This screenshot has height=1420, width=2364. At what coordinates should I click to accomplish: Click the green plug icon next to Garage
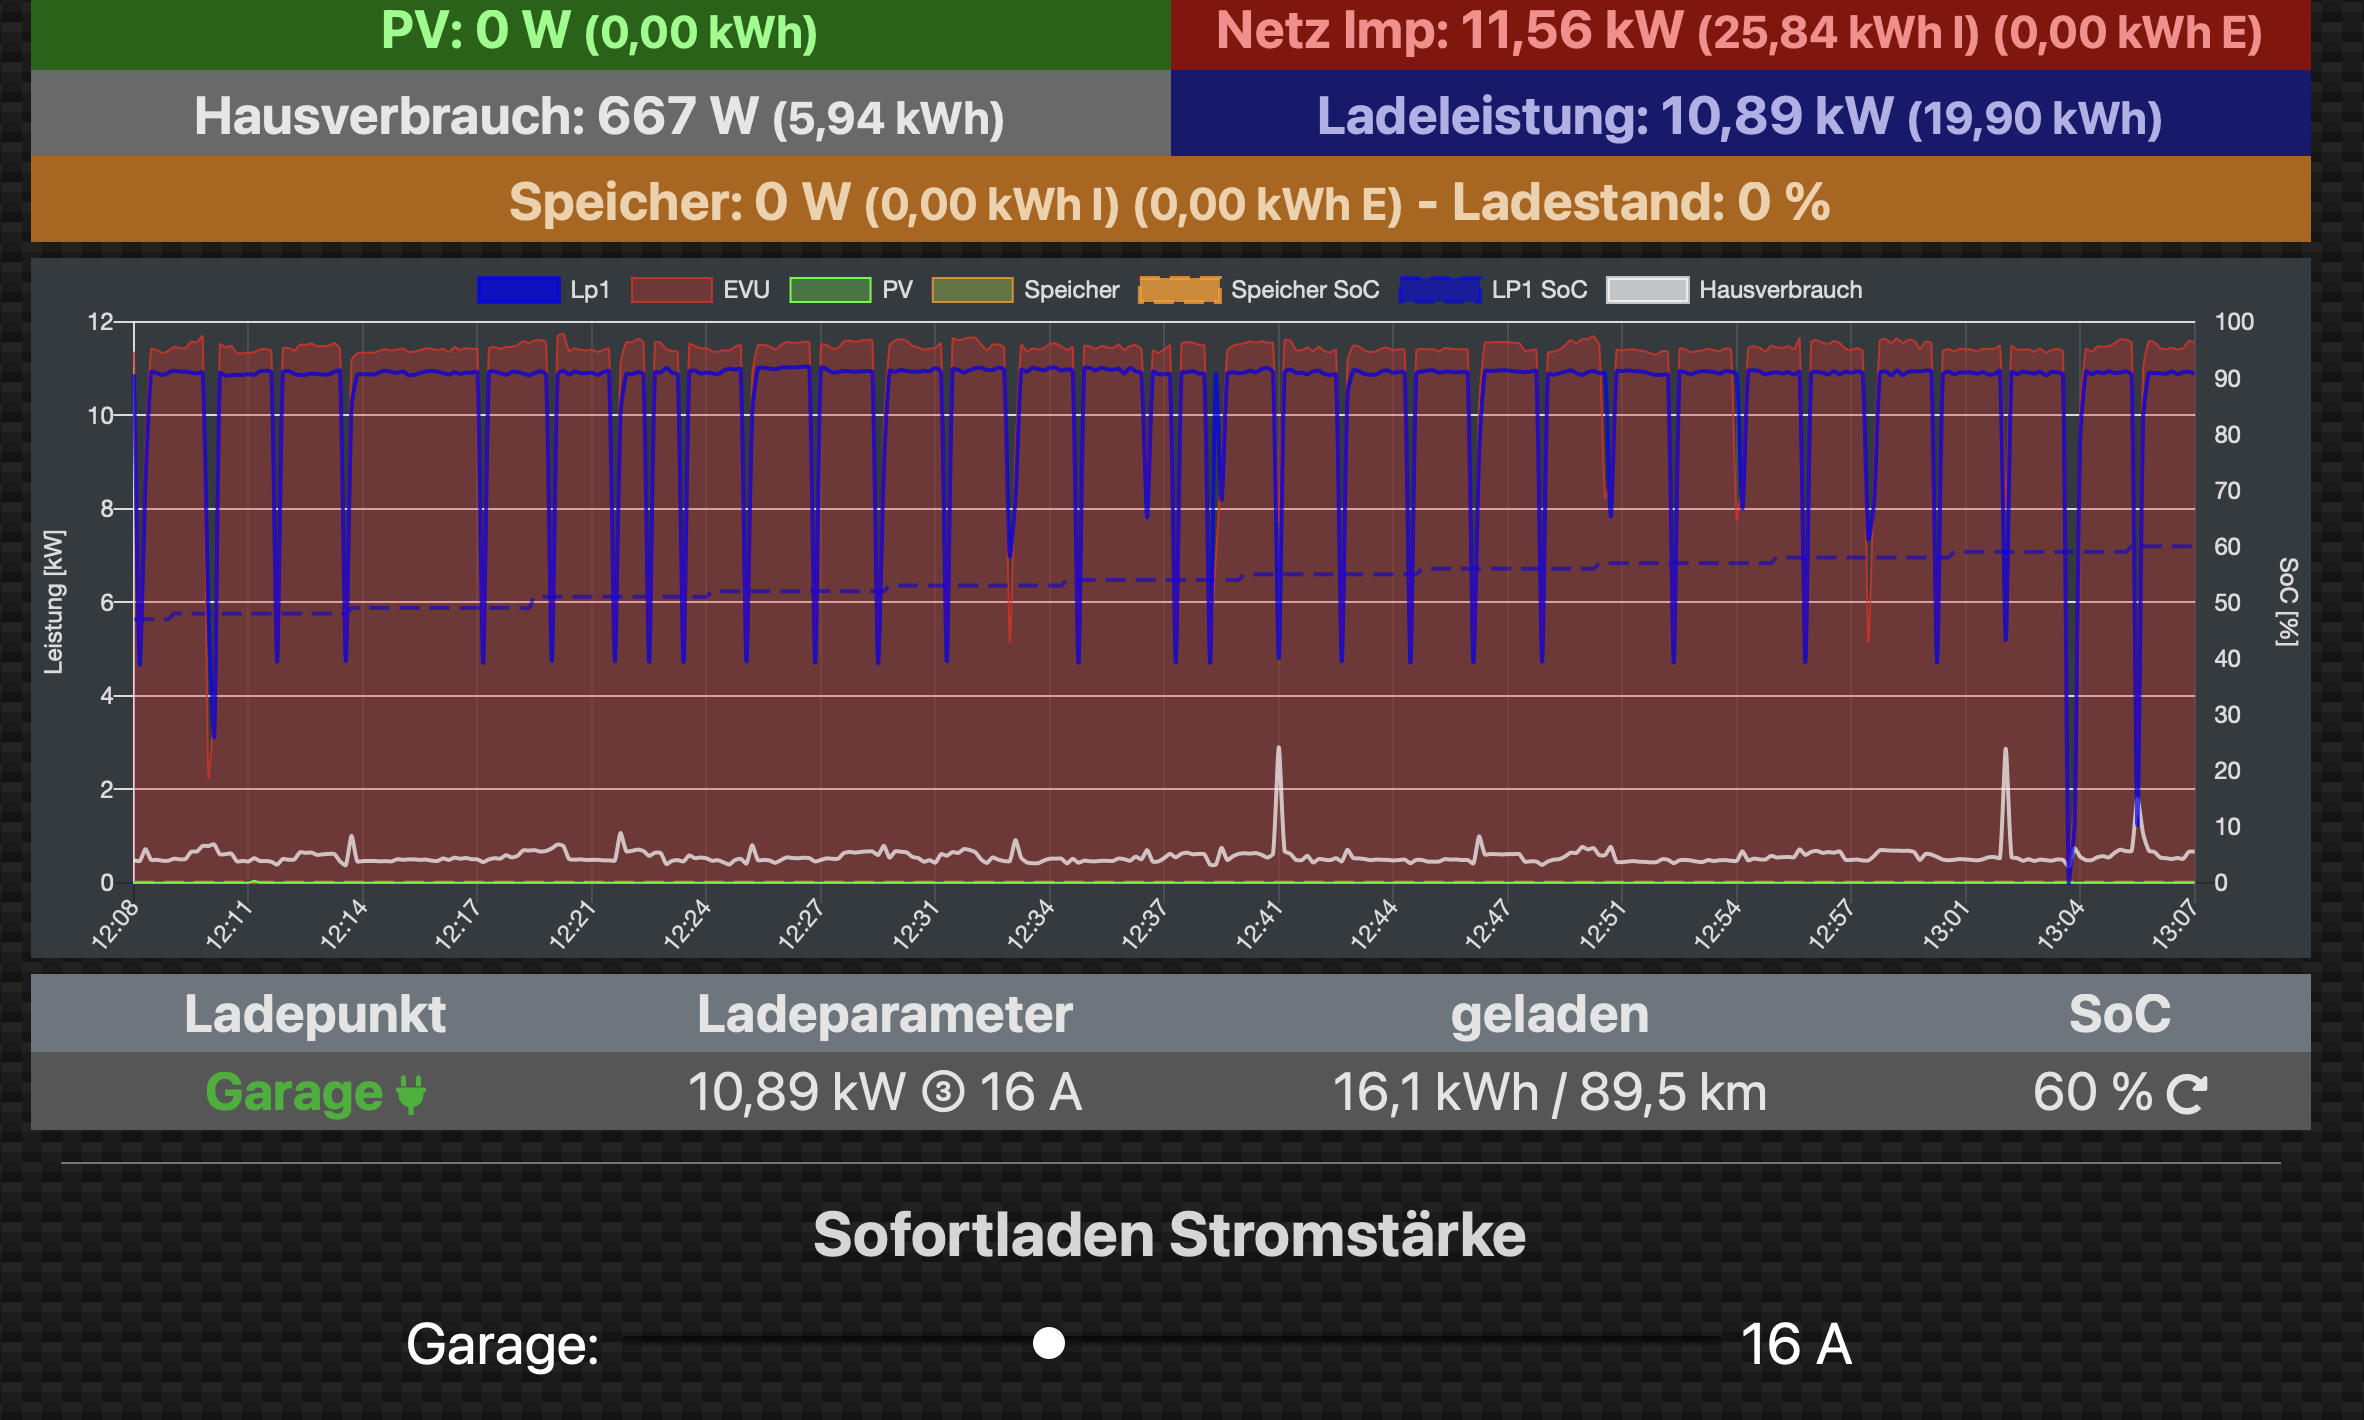pyautogui.click(x=411, y=1094)
